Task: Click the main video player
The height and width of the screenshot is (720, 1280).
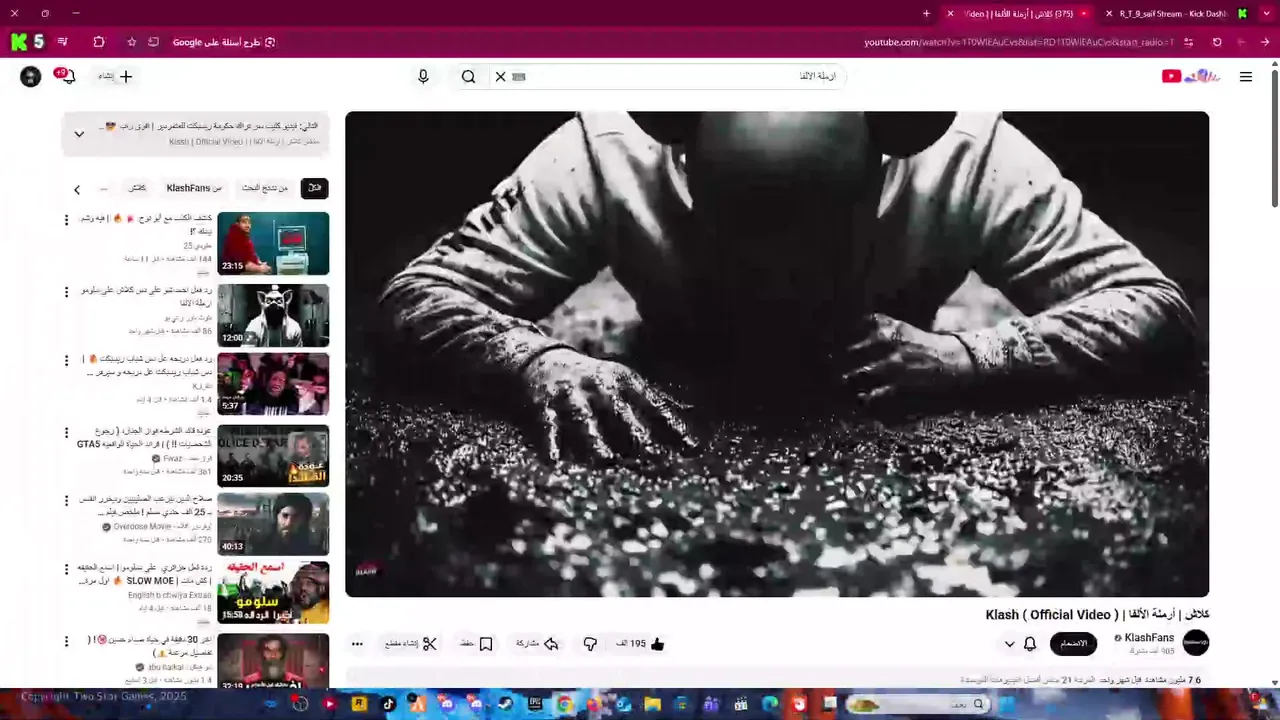Action: [777, 354]
